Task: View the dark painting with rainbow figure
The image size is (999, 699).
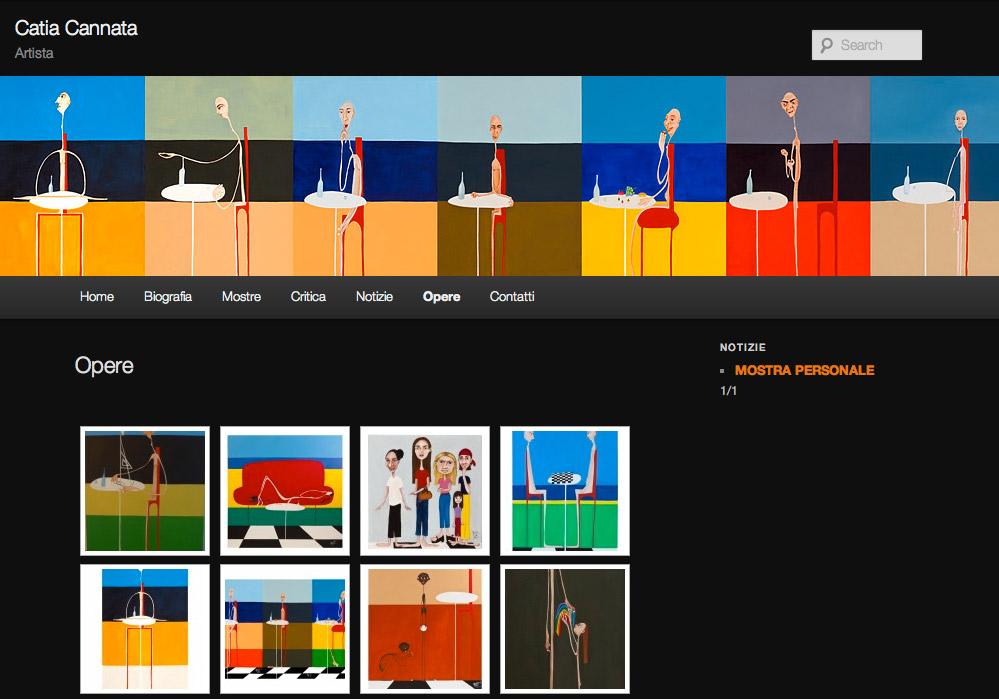Action: pos(565,629)
